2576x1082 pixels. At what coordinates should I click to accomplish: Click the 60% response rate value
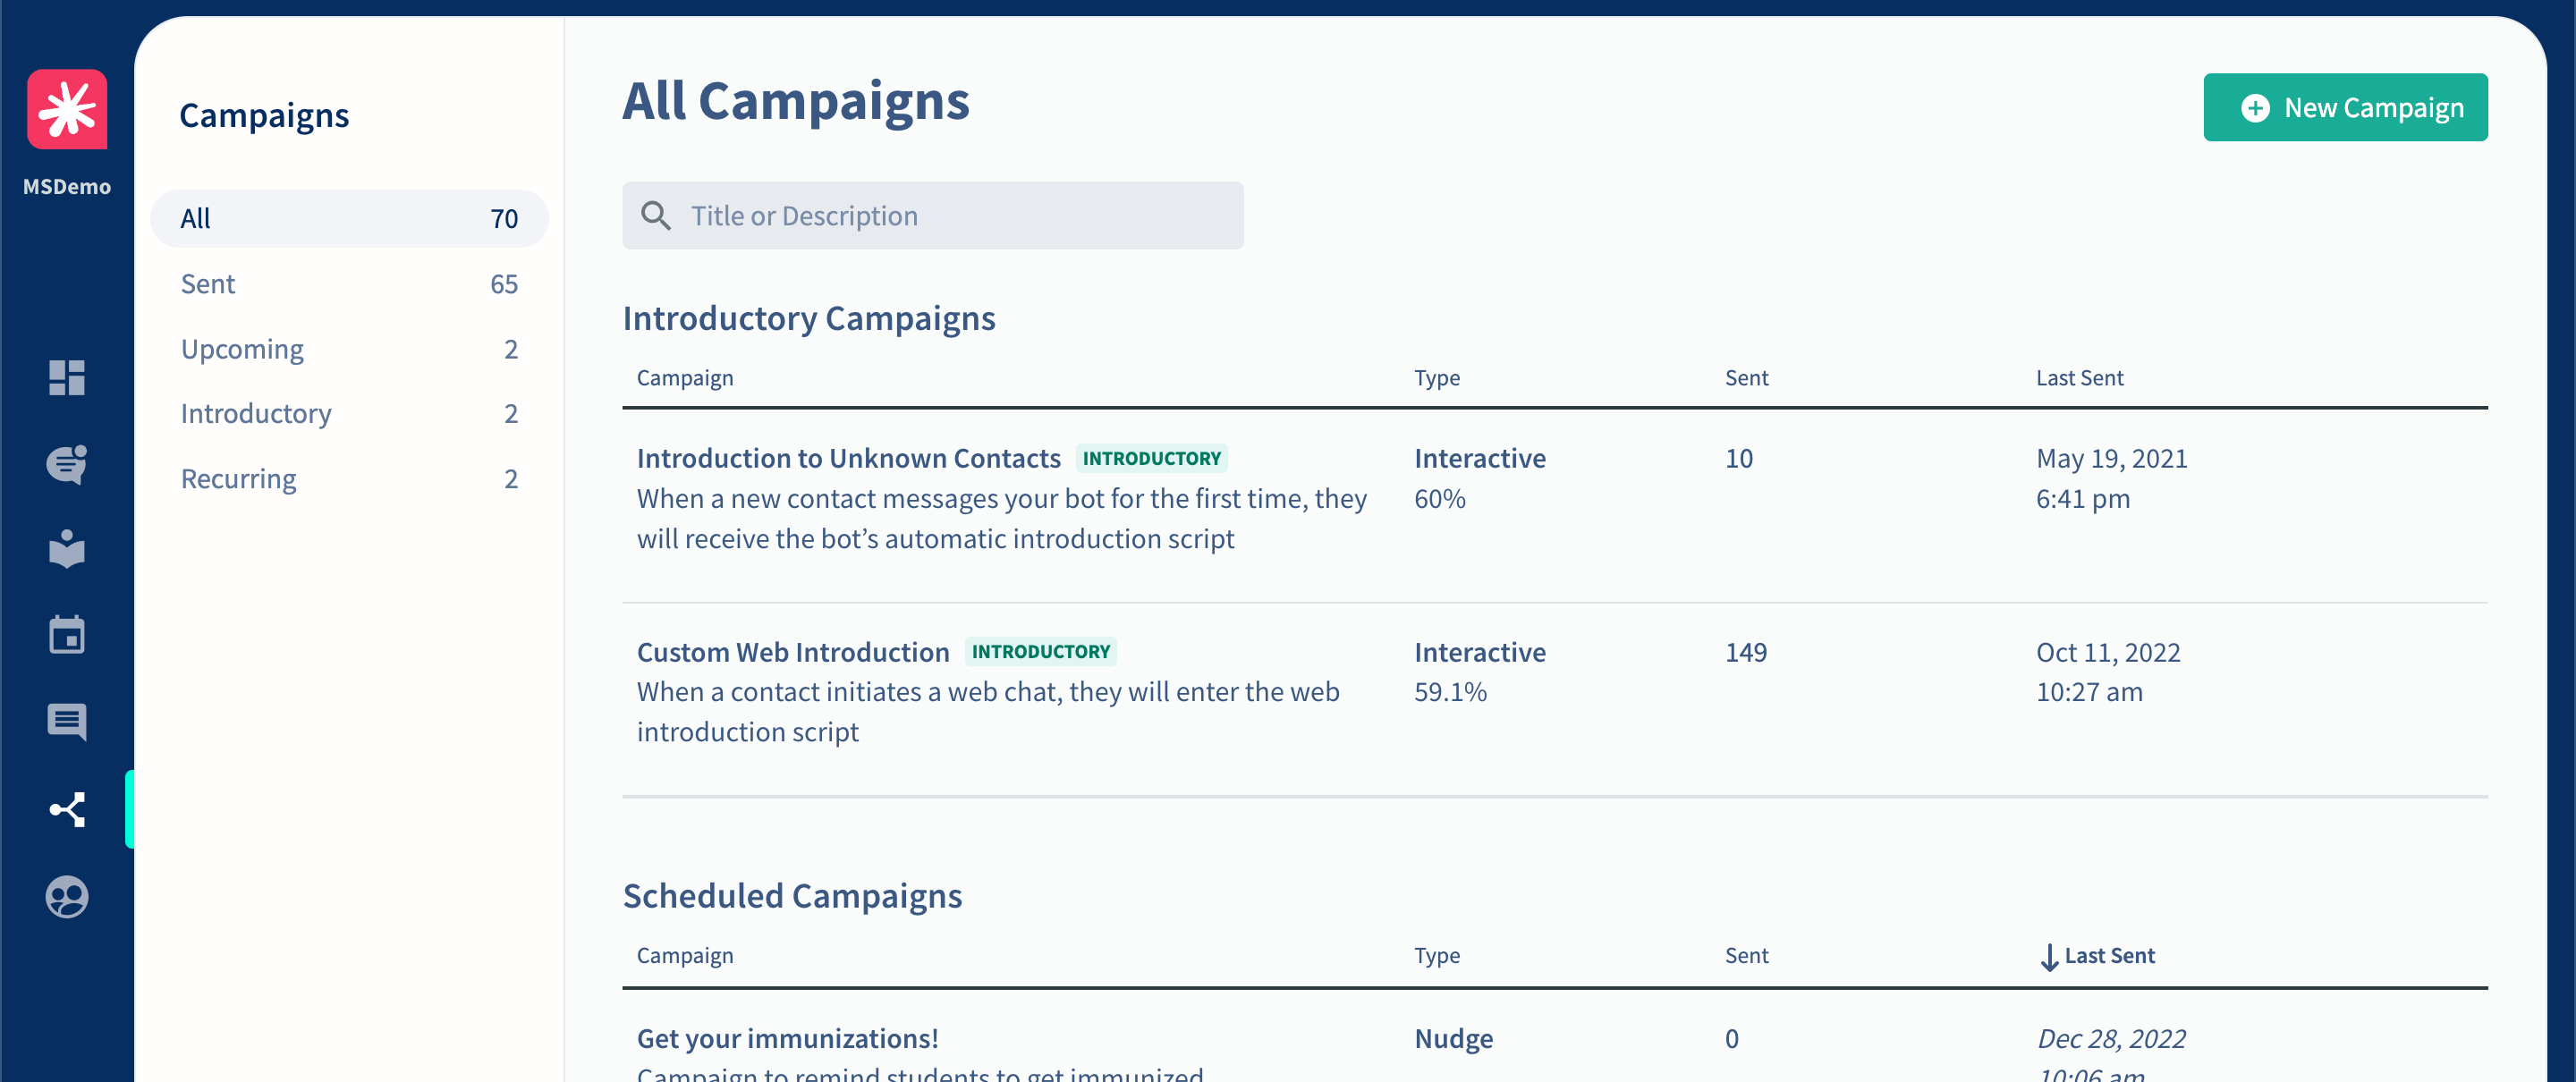[1439, 498]
